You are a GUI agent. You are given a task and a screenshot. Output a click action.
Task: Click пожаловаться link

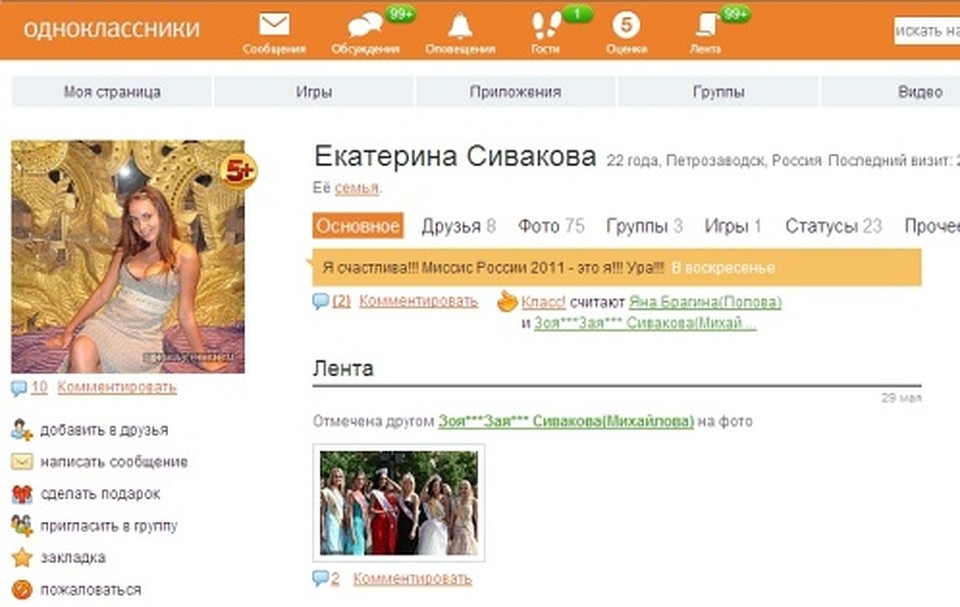point(91,590)
